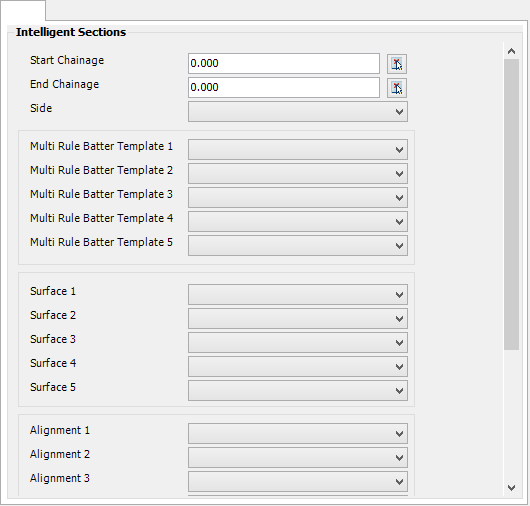
Task: Expand Multi Rule Batter Template 4 combo box
Action: (x=298, y=221)
